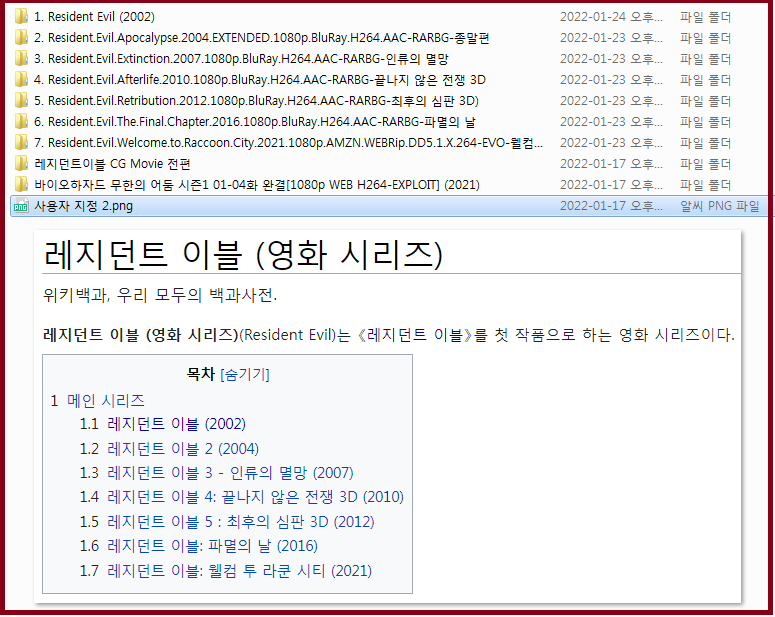Click date cell of 바이오하자드 무한의 어둠 row
Viewport: 775px width, 617px height.
(611, 185)
